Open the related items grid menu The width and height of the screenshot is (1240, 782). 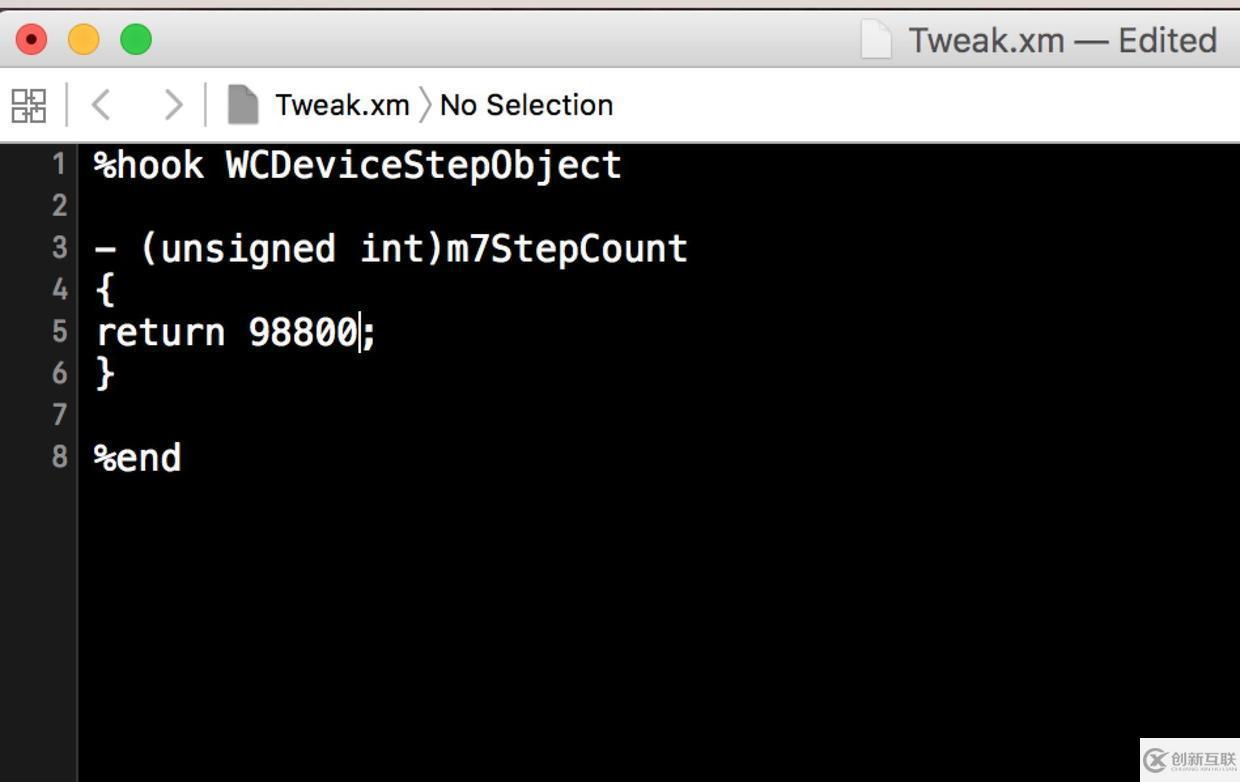pos(28,105)
